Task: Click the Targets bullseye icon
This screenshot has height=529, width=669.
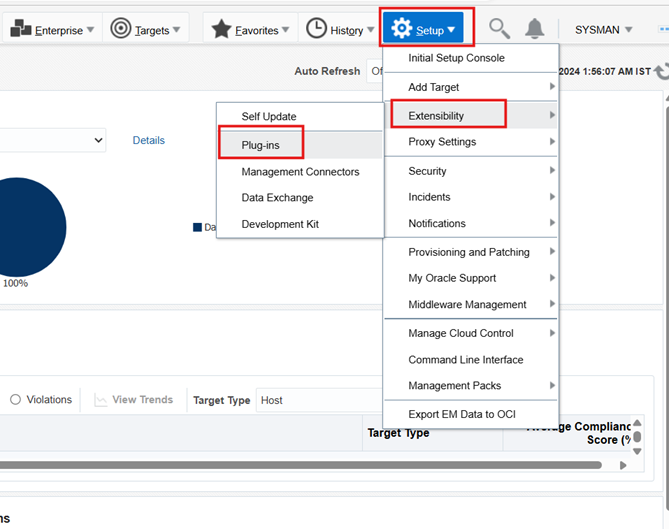Action: (x=120, y=29)
